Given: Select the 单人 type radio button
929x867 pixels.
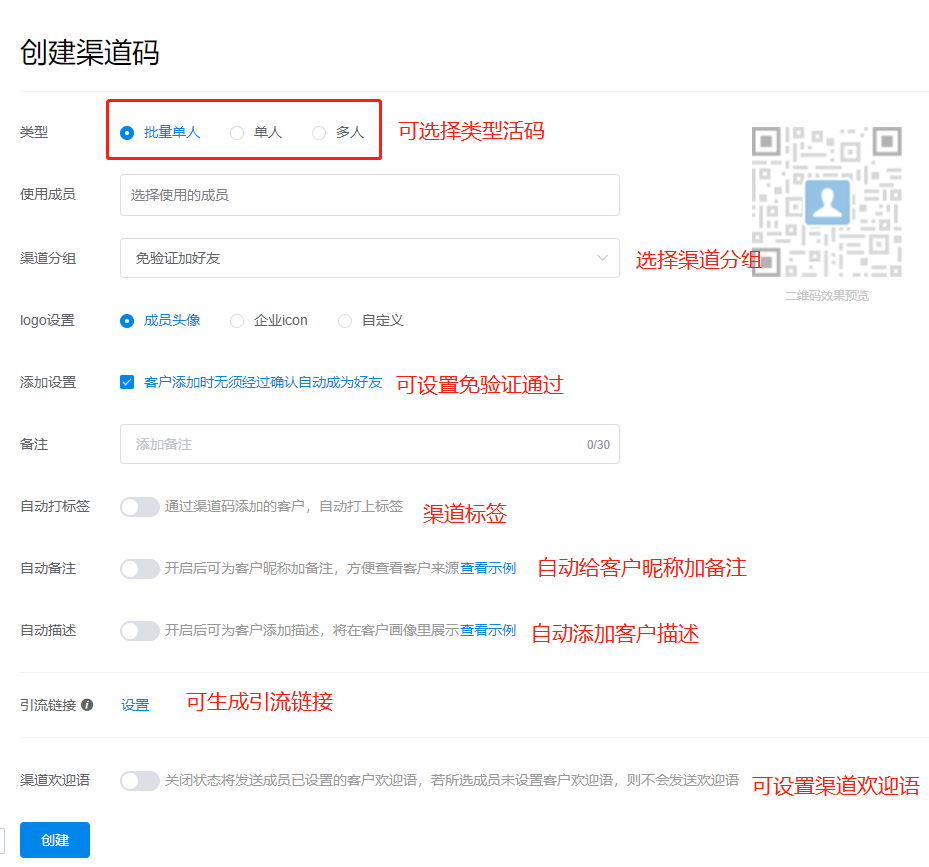Looking at the screenshot, I should 237,132.
